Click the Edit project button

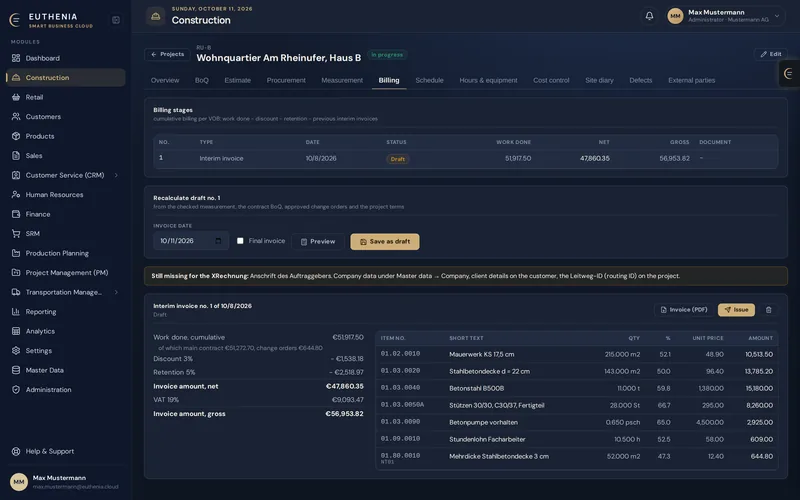point(770,54)
